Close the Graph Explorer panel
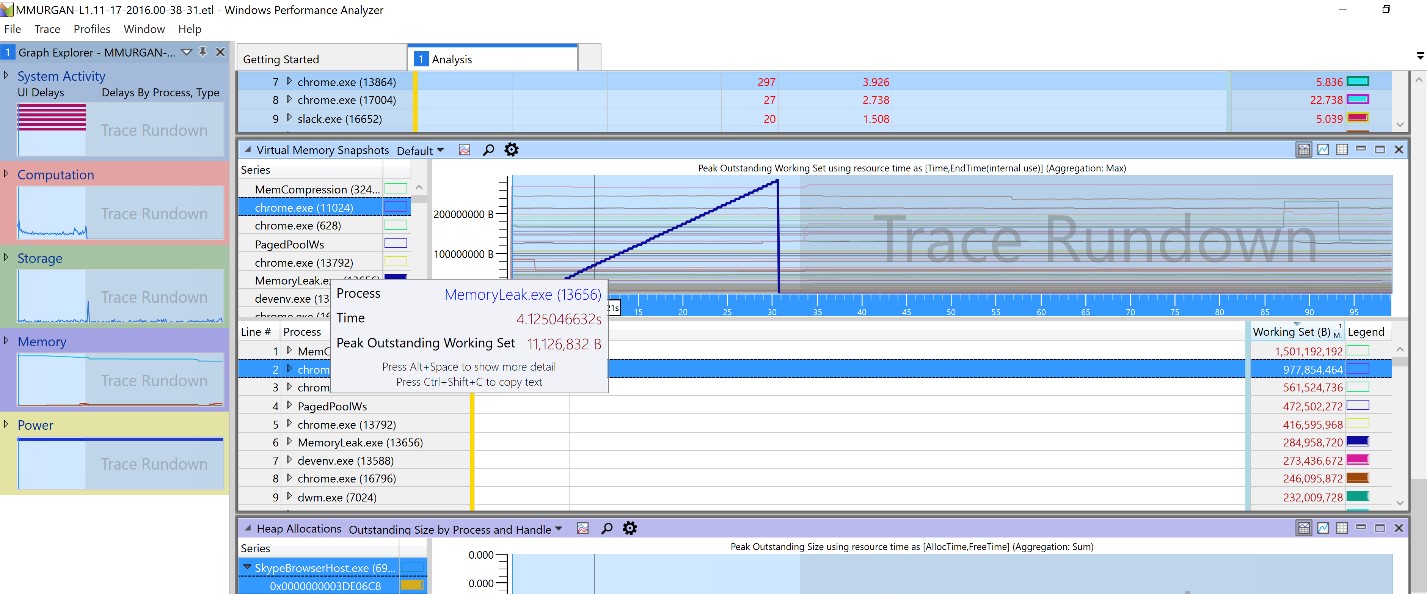 (x=220, y=52)
